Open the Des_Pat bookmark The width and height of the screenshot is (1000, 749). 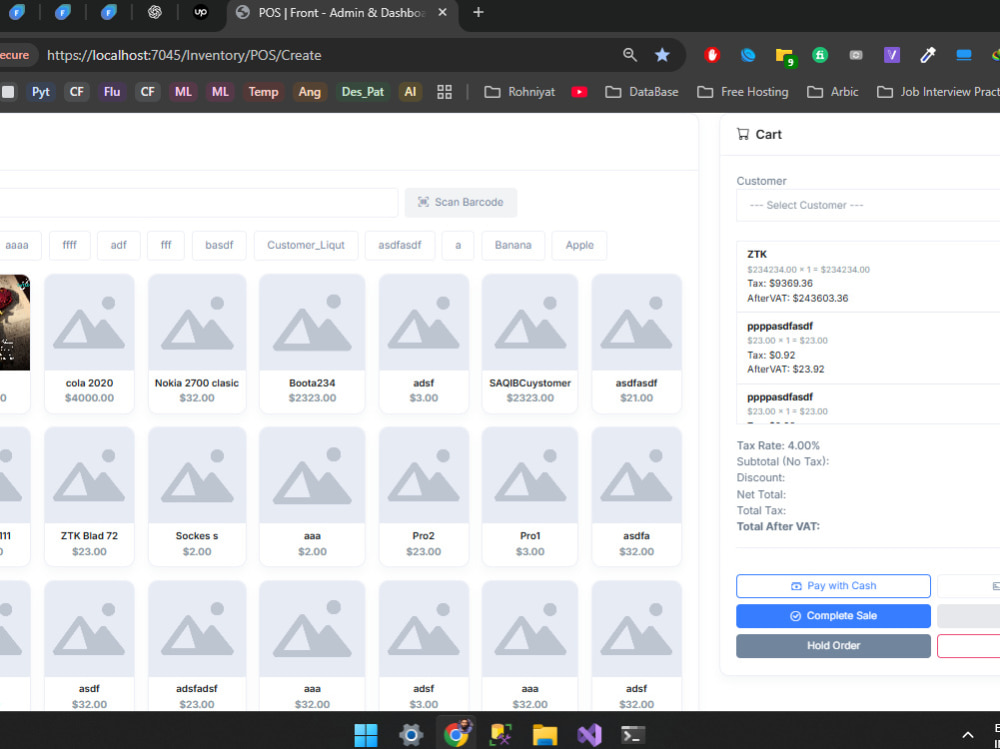tap(363, 92)
